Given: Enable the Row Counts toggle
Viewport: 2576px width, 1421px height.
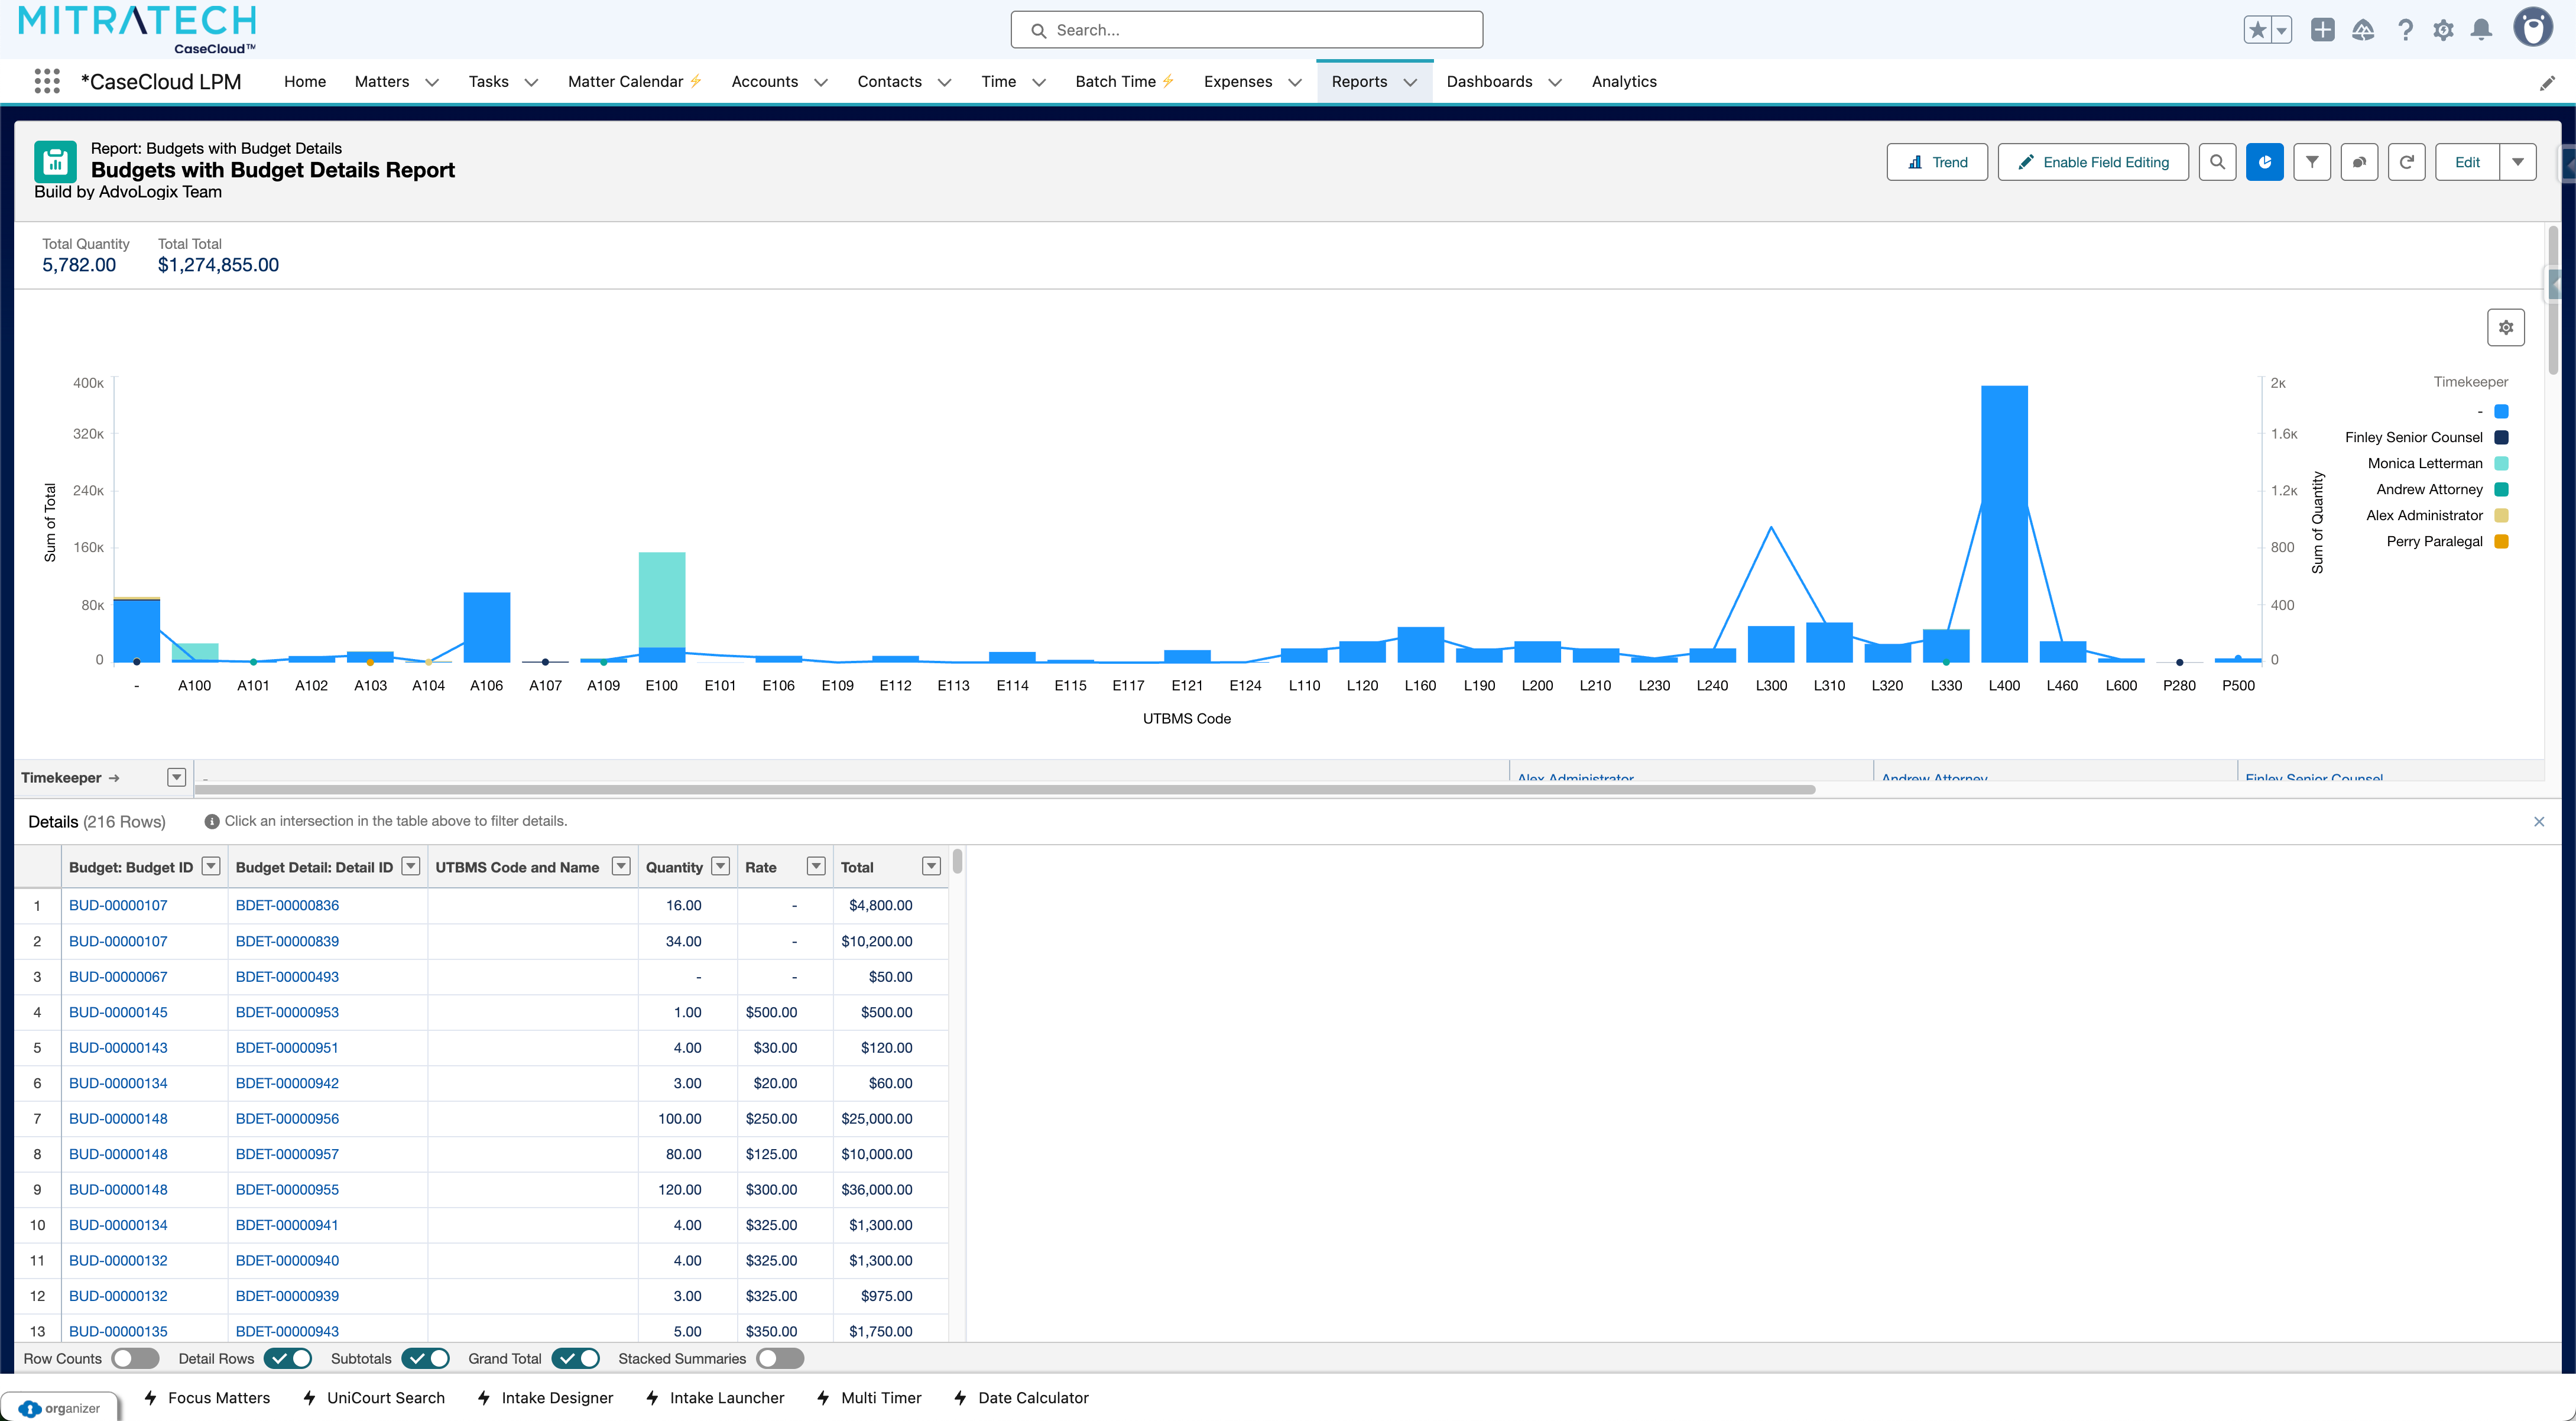Looking at the screenshot, I should tap(136, 1358).
